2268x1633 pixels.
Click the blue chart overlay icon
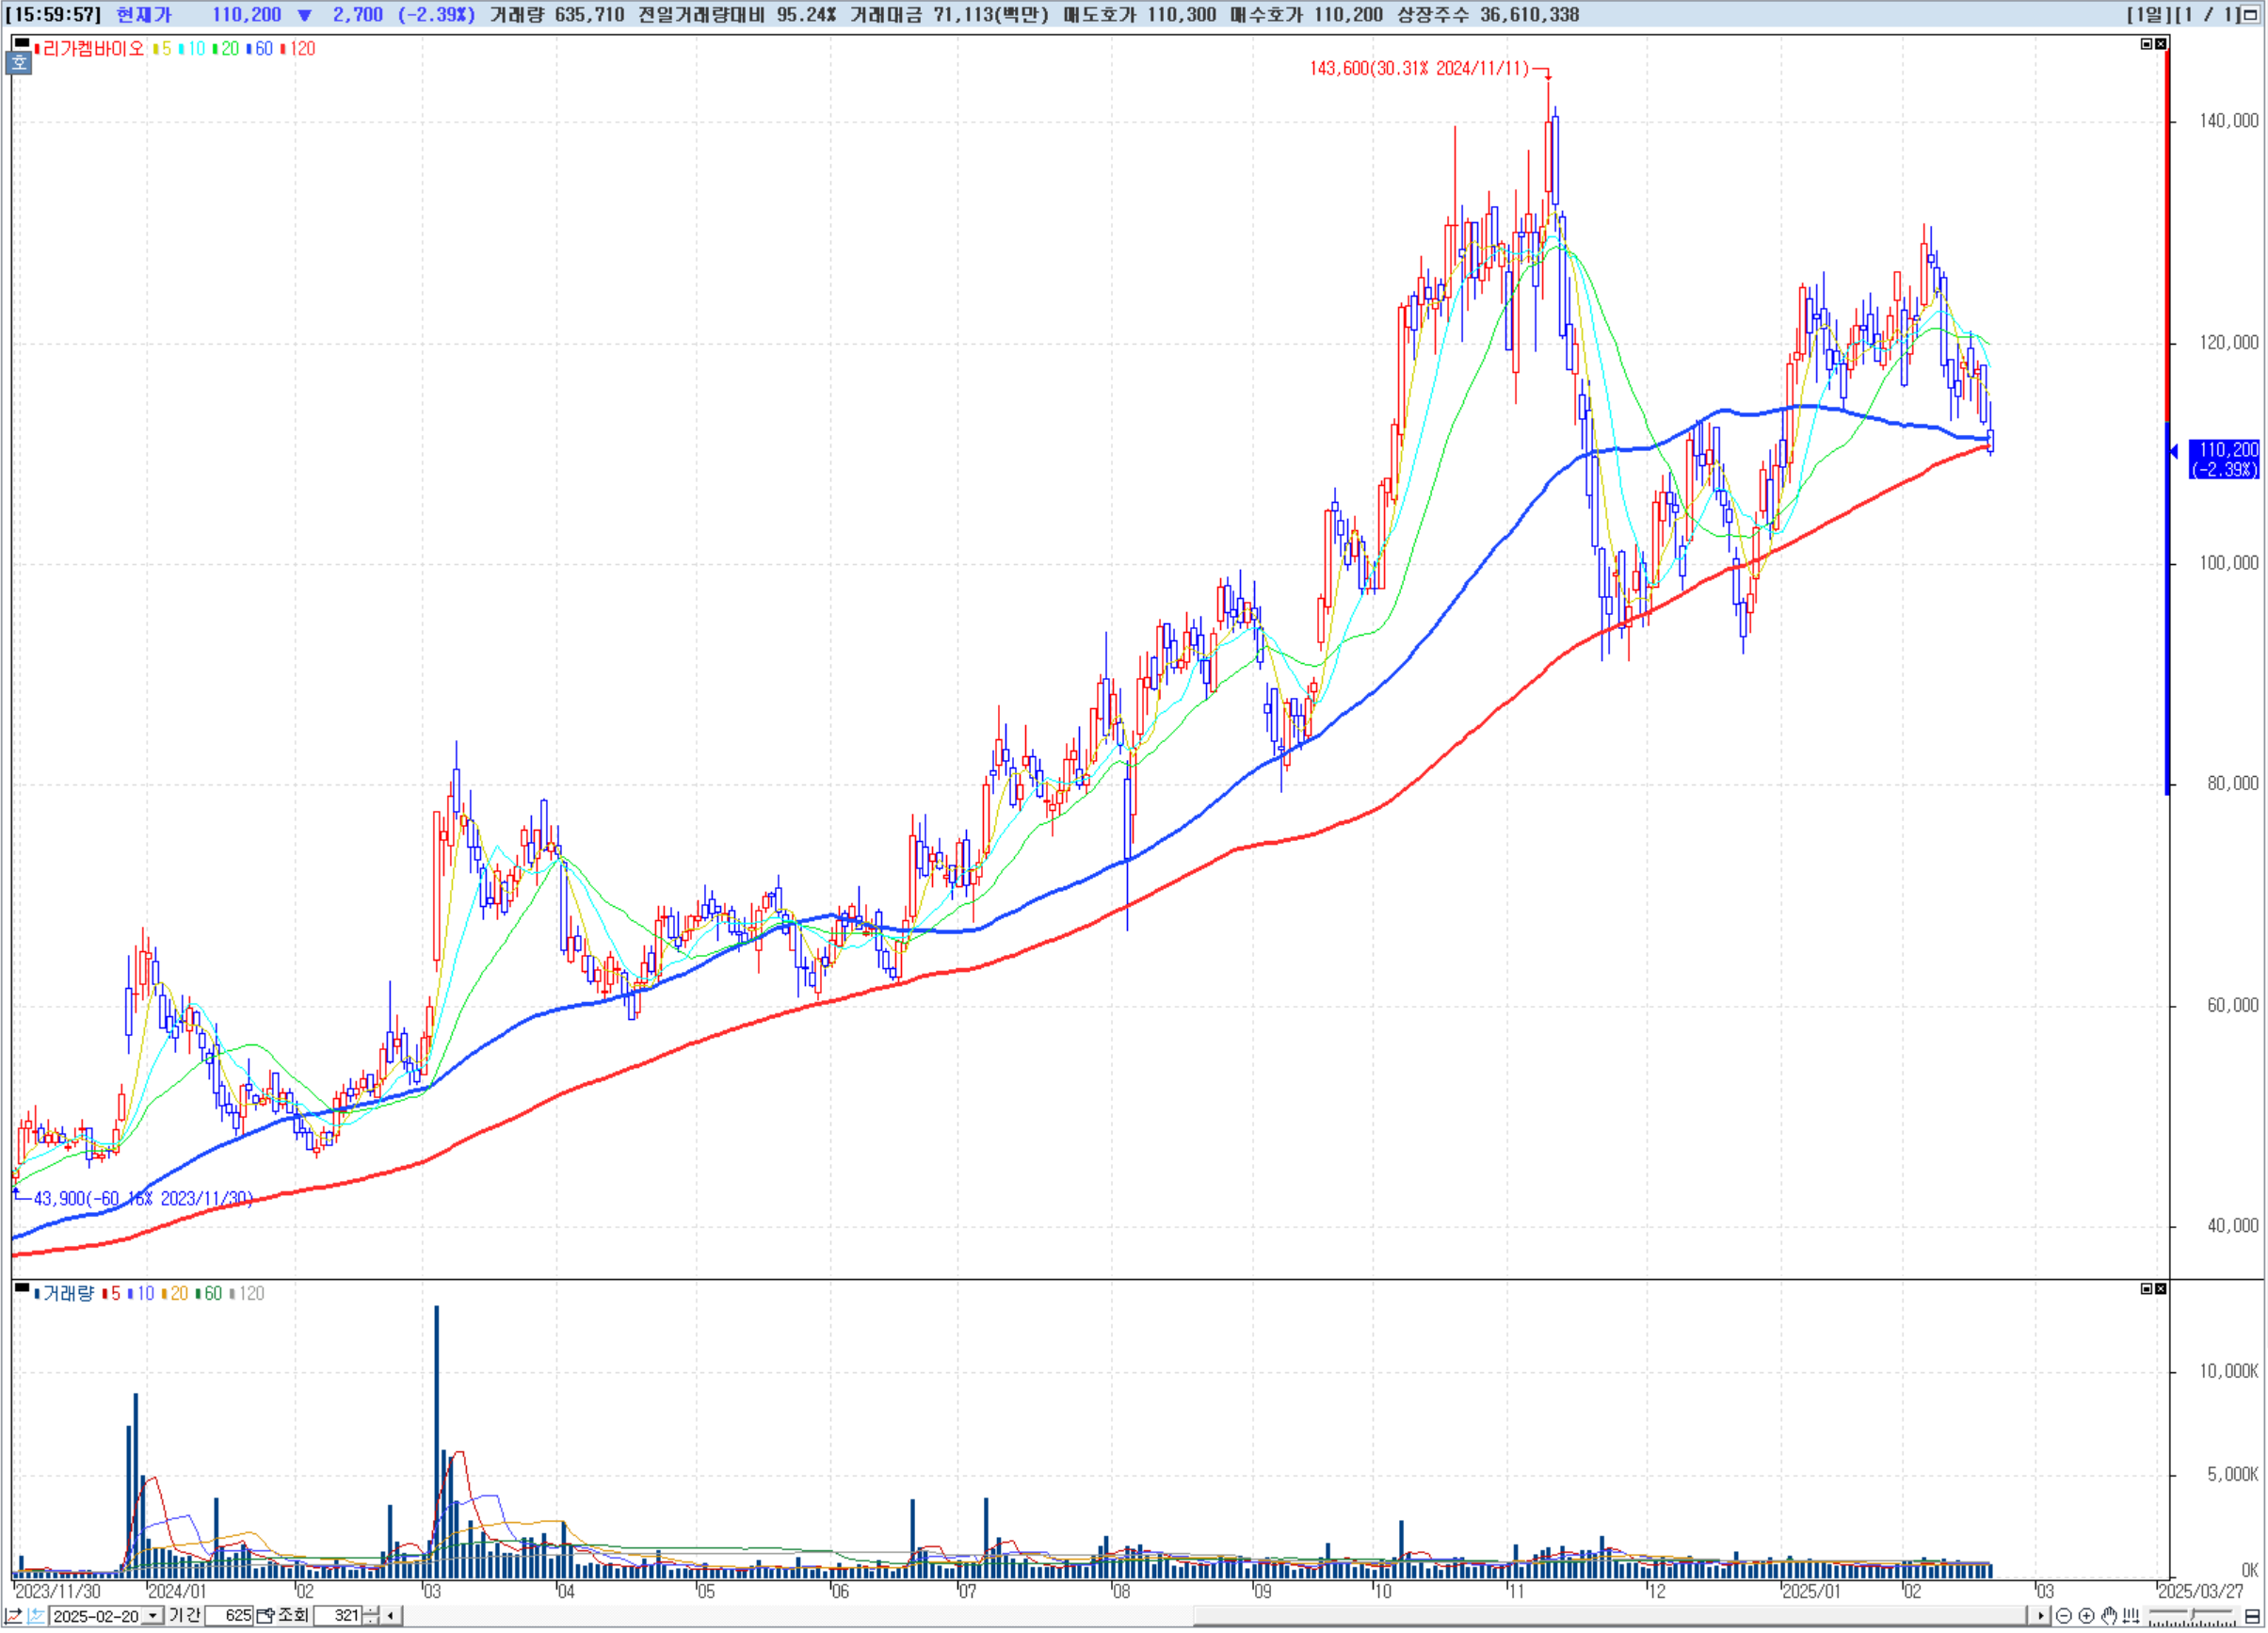click(x=35, y=1615)
